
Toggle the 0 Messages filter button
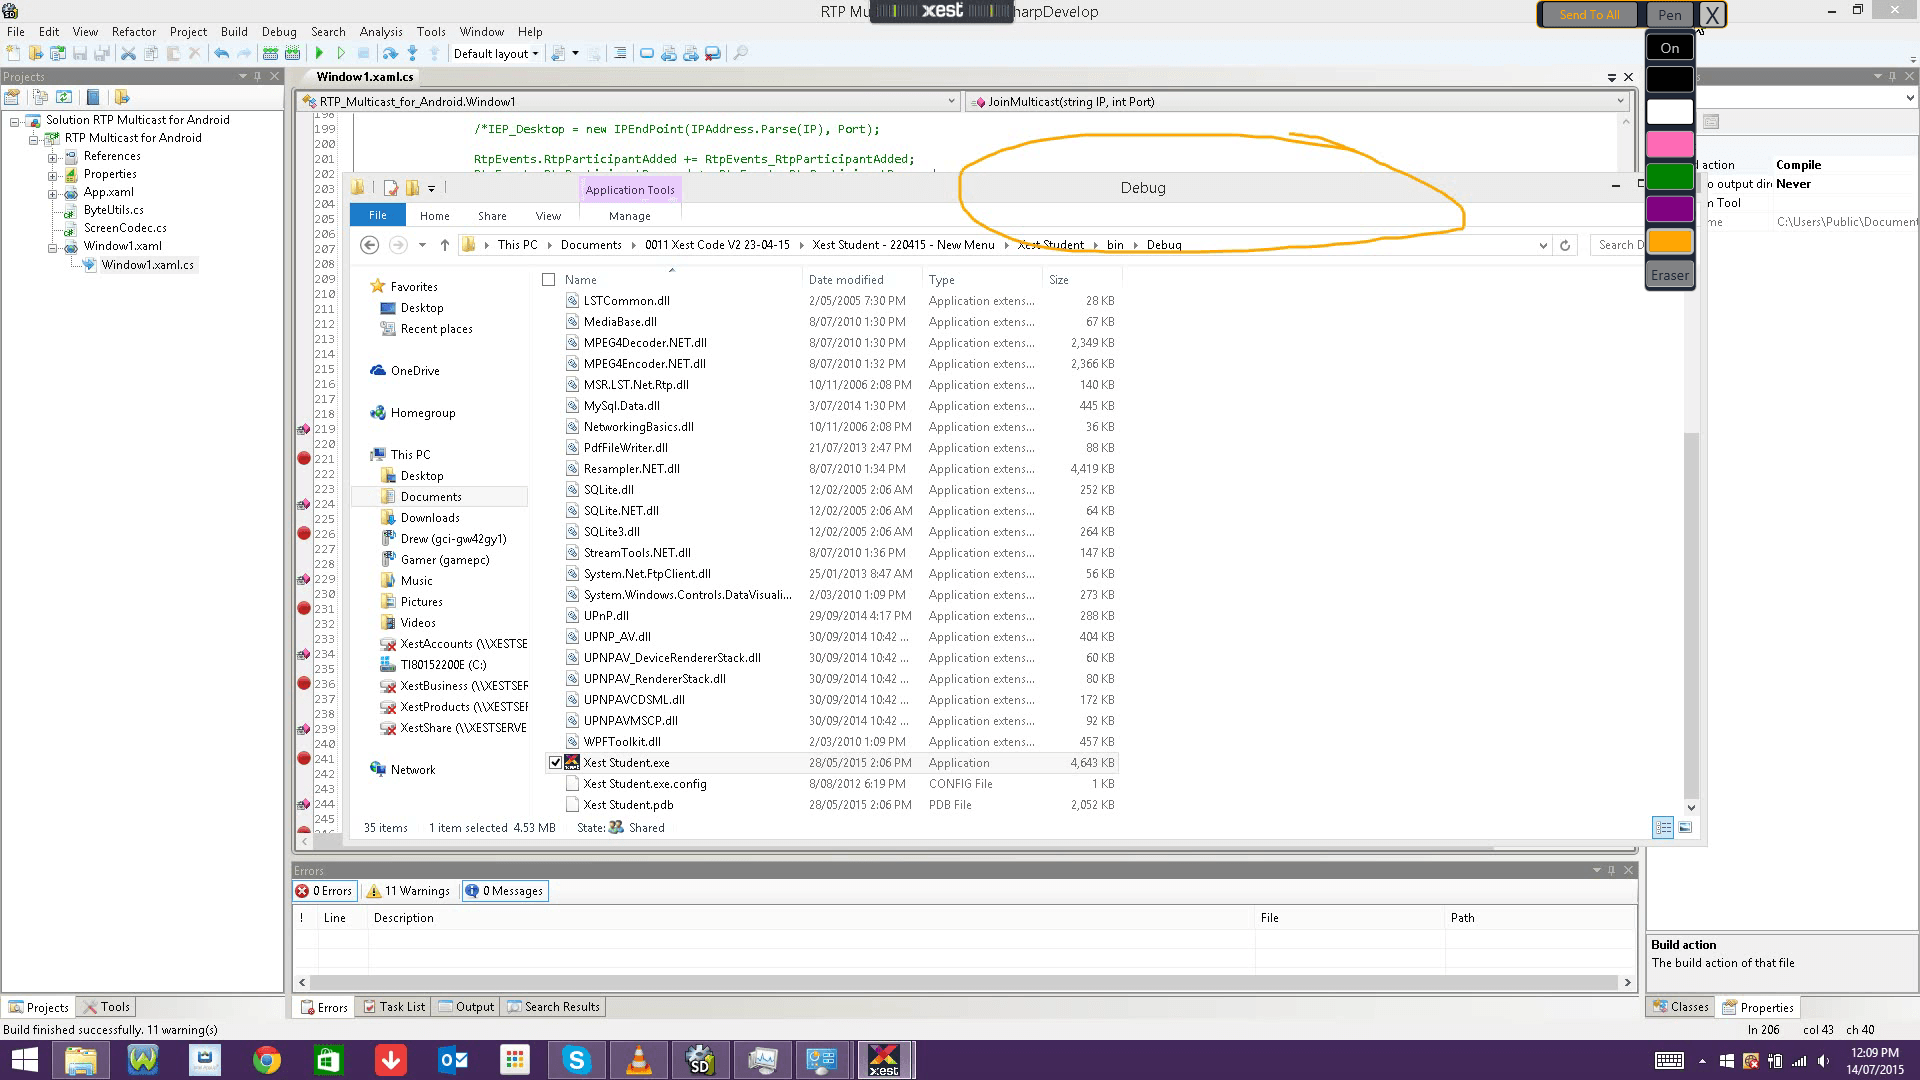click(505, 891)
